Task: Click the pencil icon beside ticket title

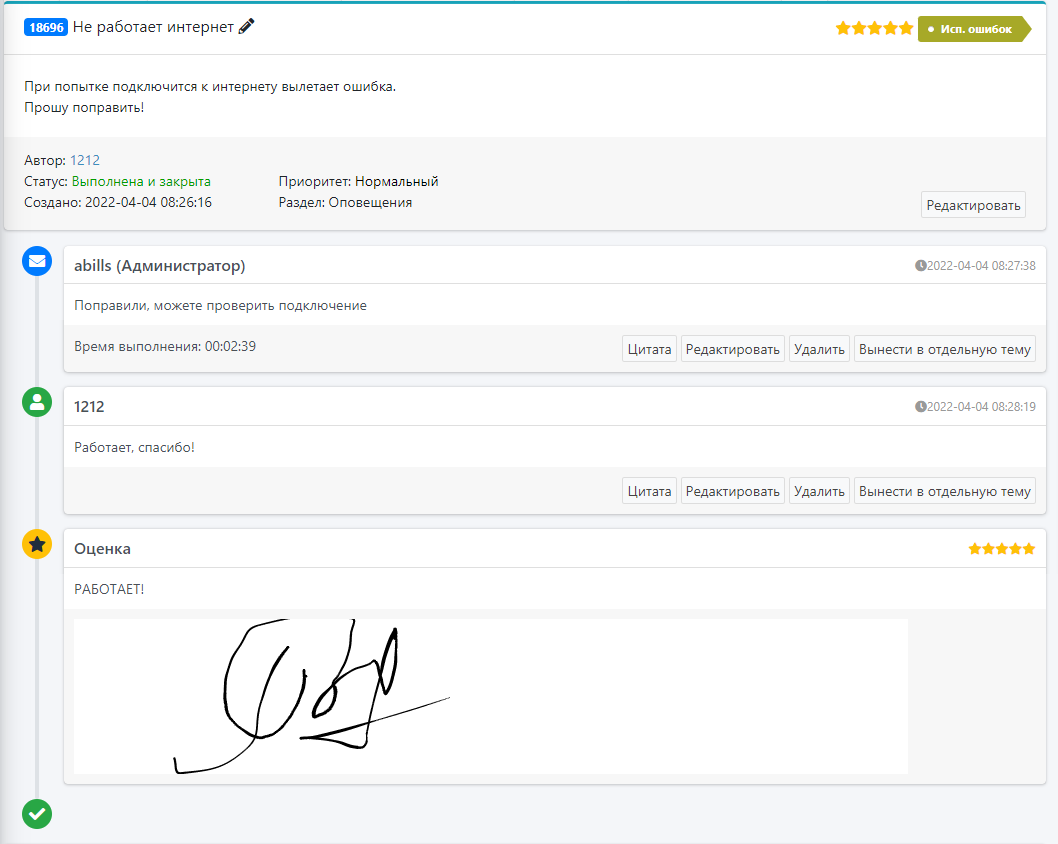Action: point(247,27)
